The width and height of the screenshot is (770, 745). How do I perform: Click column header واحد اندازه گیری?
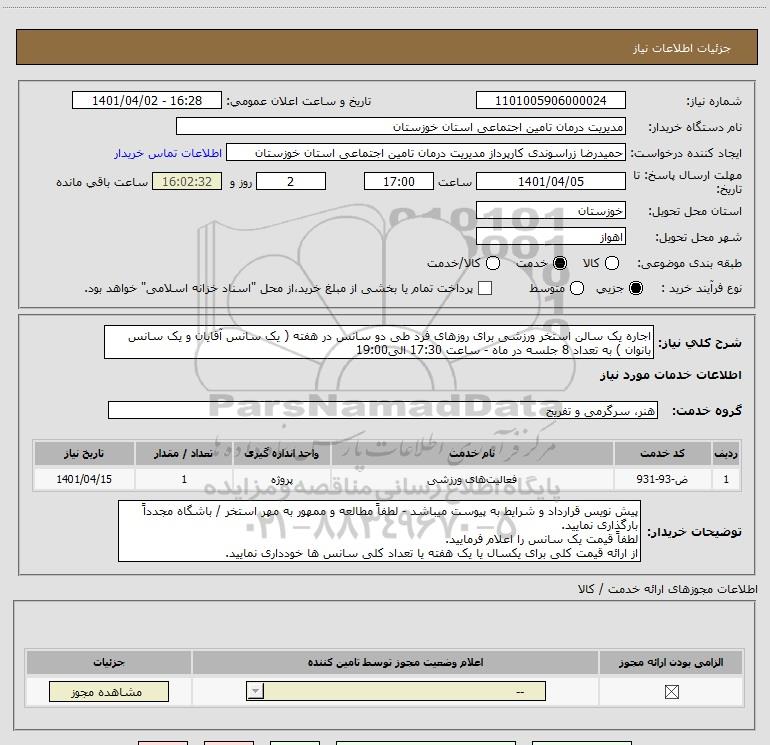pyautogui.click(x=282, y=453)
